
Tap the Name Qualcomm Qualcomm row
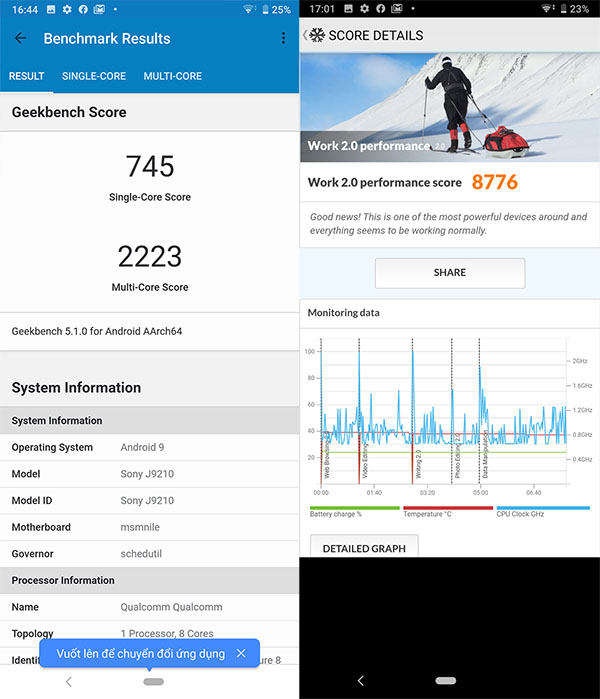(149, 607)
